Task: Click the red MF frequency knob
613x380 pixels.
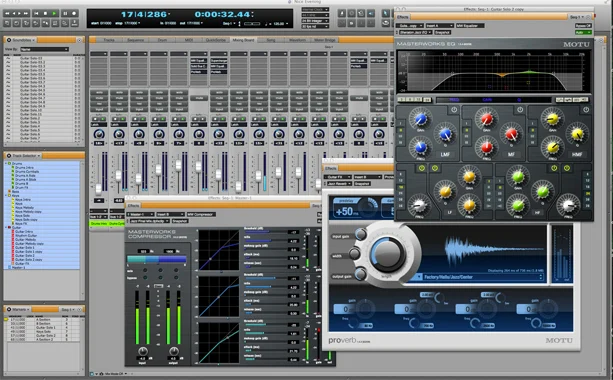Action: click(x=486, y=147)
